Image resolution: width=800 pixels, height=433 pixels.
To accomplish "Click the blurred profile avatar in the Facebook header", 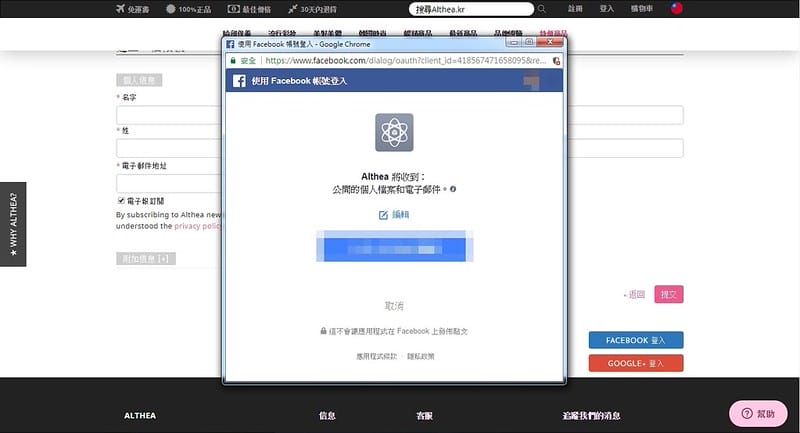I will (x=531, y=81).
